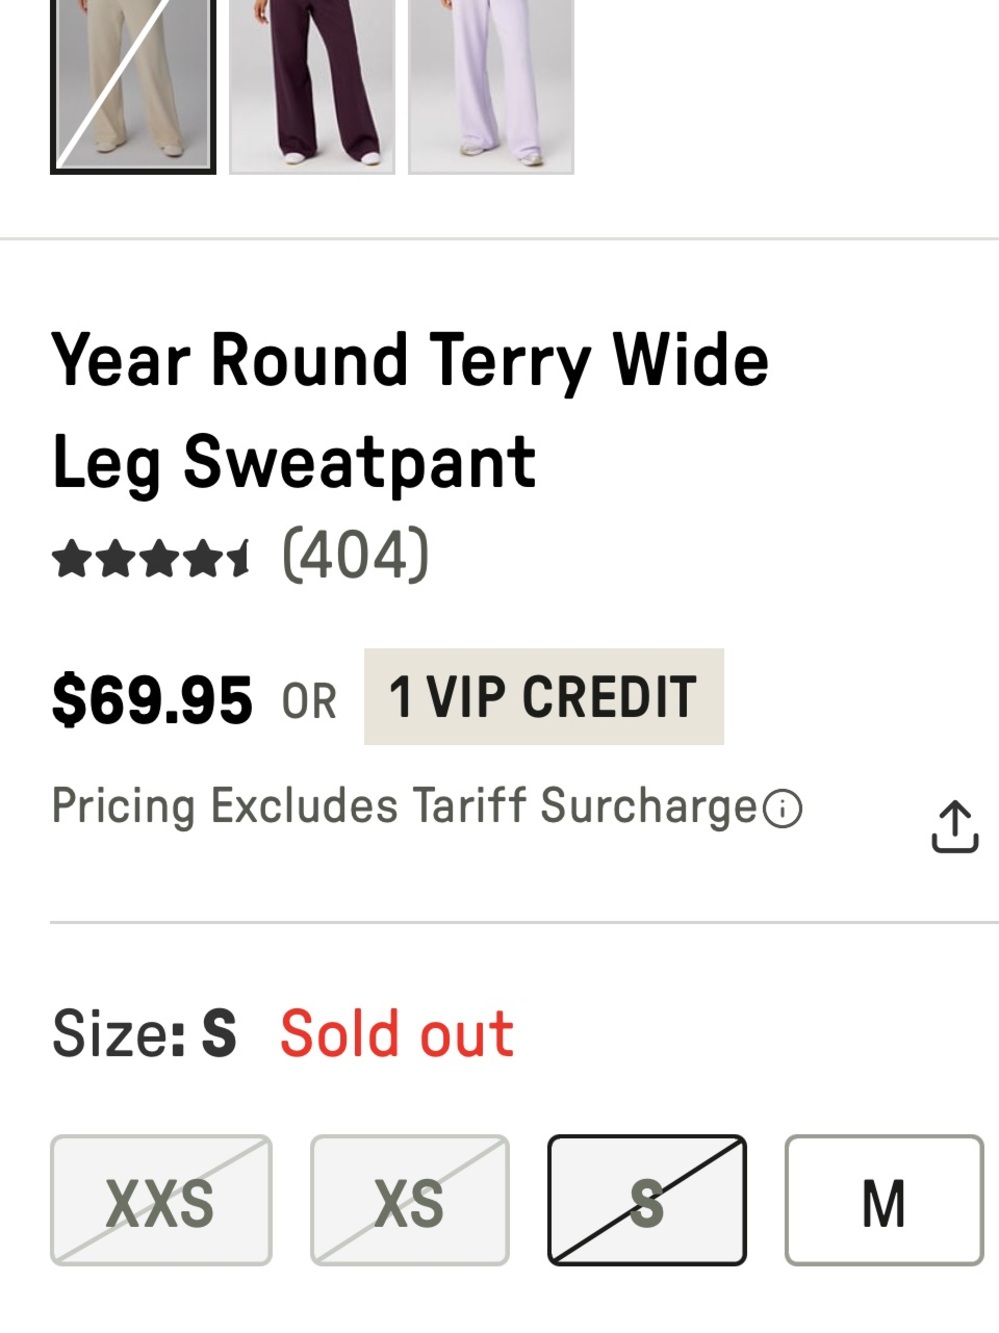
Task: Open the 404 reviews count link
Action: pyautogui.click(x=356, y=555)
